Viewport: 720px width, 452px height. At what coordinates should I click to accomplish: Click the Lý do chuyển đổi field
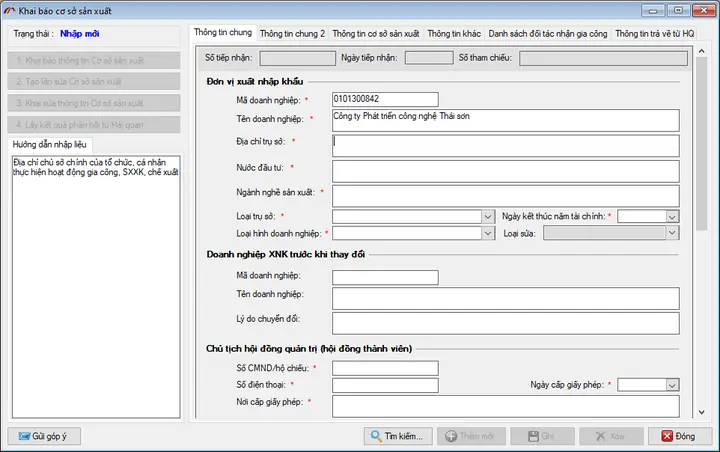506,323
